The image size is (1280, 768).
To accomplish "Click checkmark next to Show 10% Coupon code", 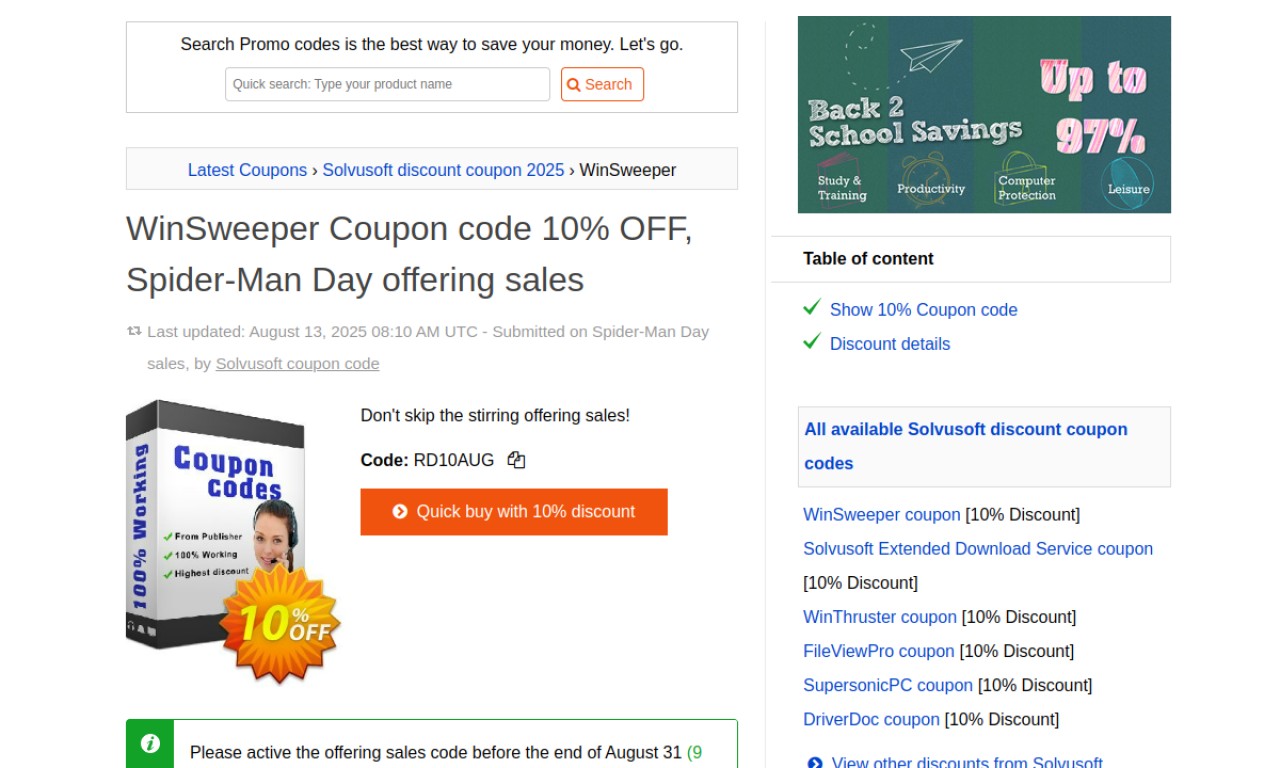I will (812, 308).
